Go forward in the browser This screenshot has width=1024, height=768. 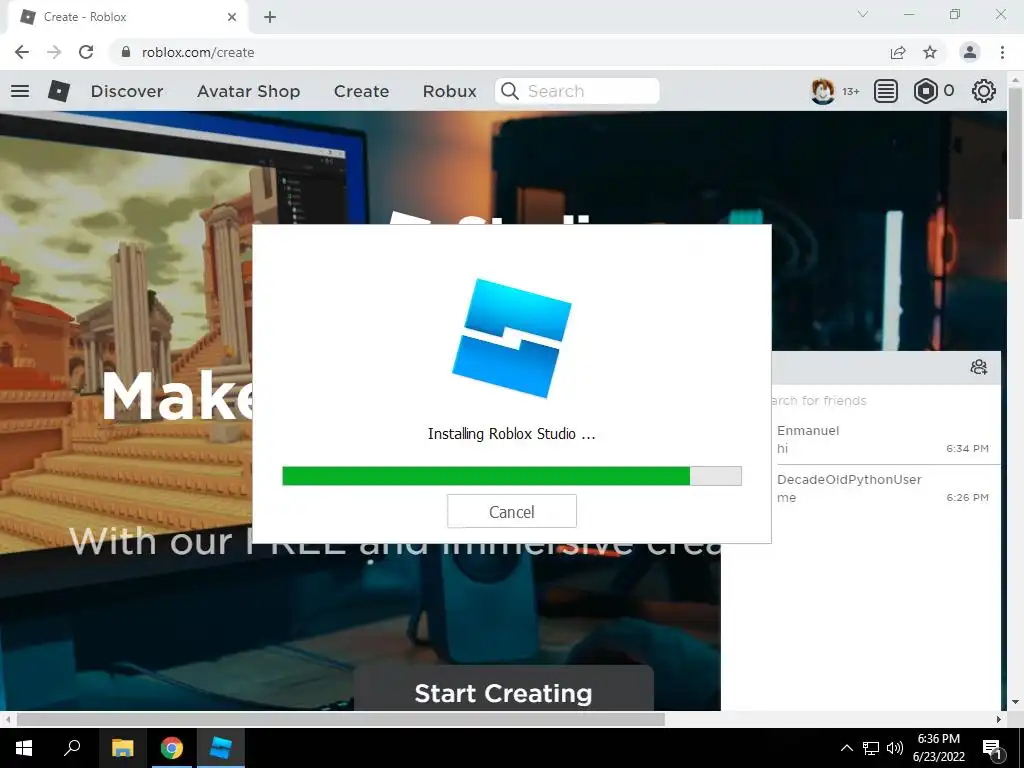(54, 52)
